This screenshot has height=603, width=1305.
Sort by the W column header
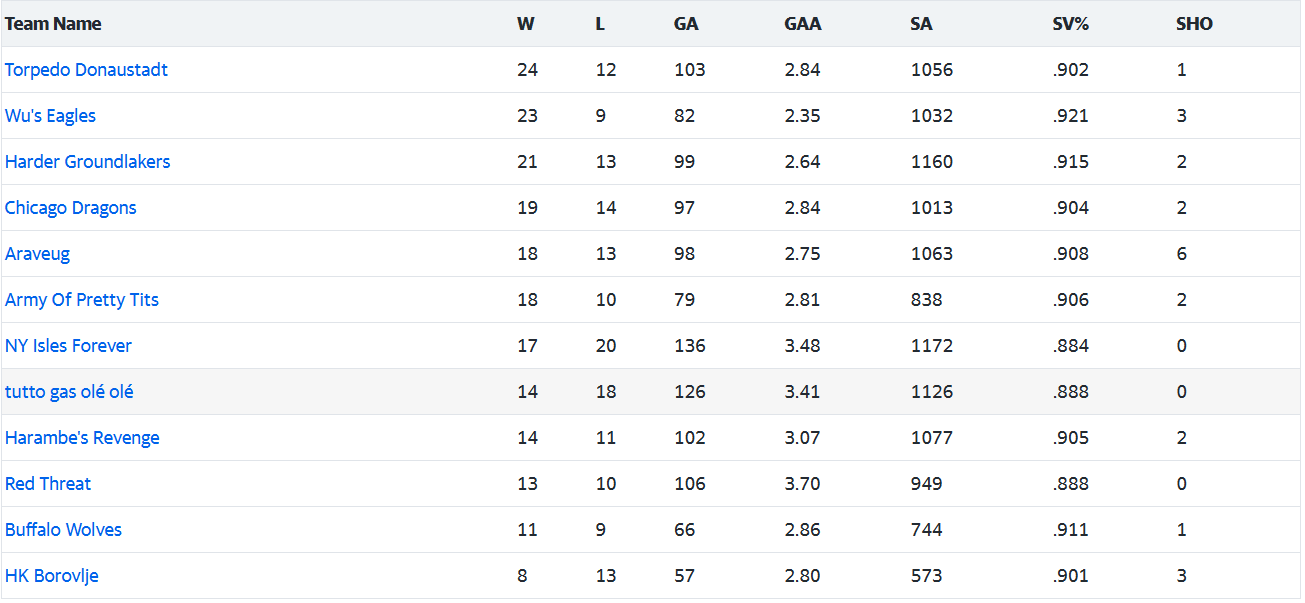[x=525, y=24]
